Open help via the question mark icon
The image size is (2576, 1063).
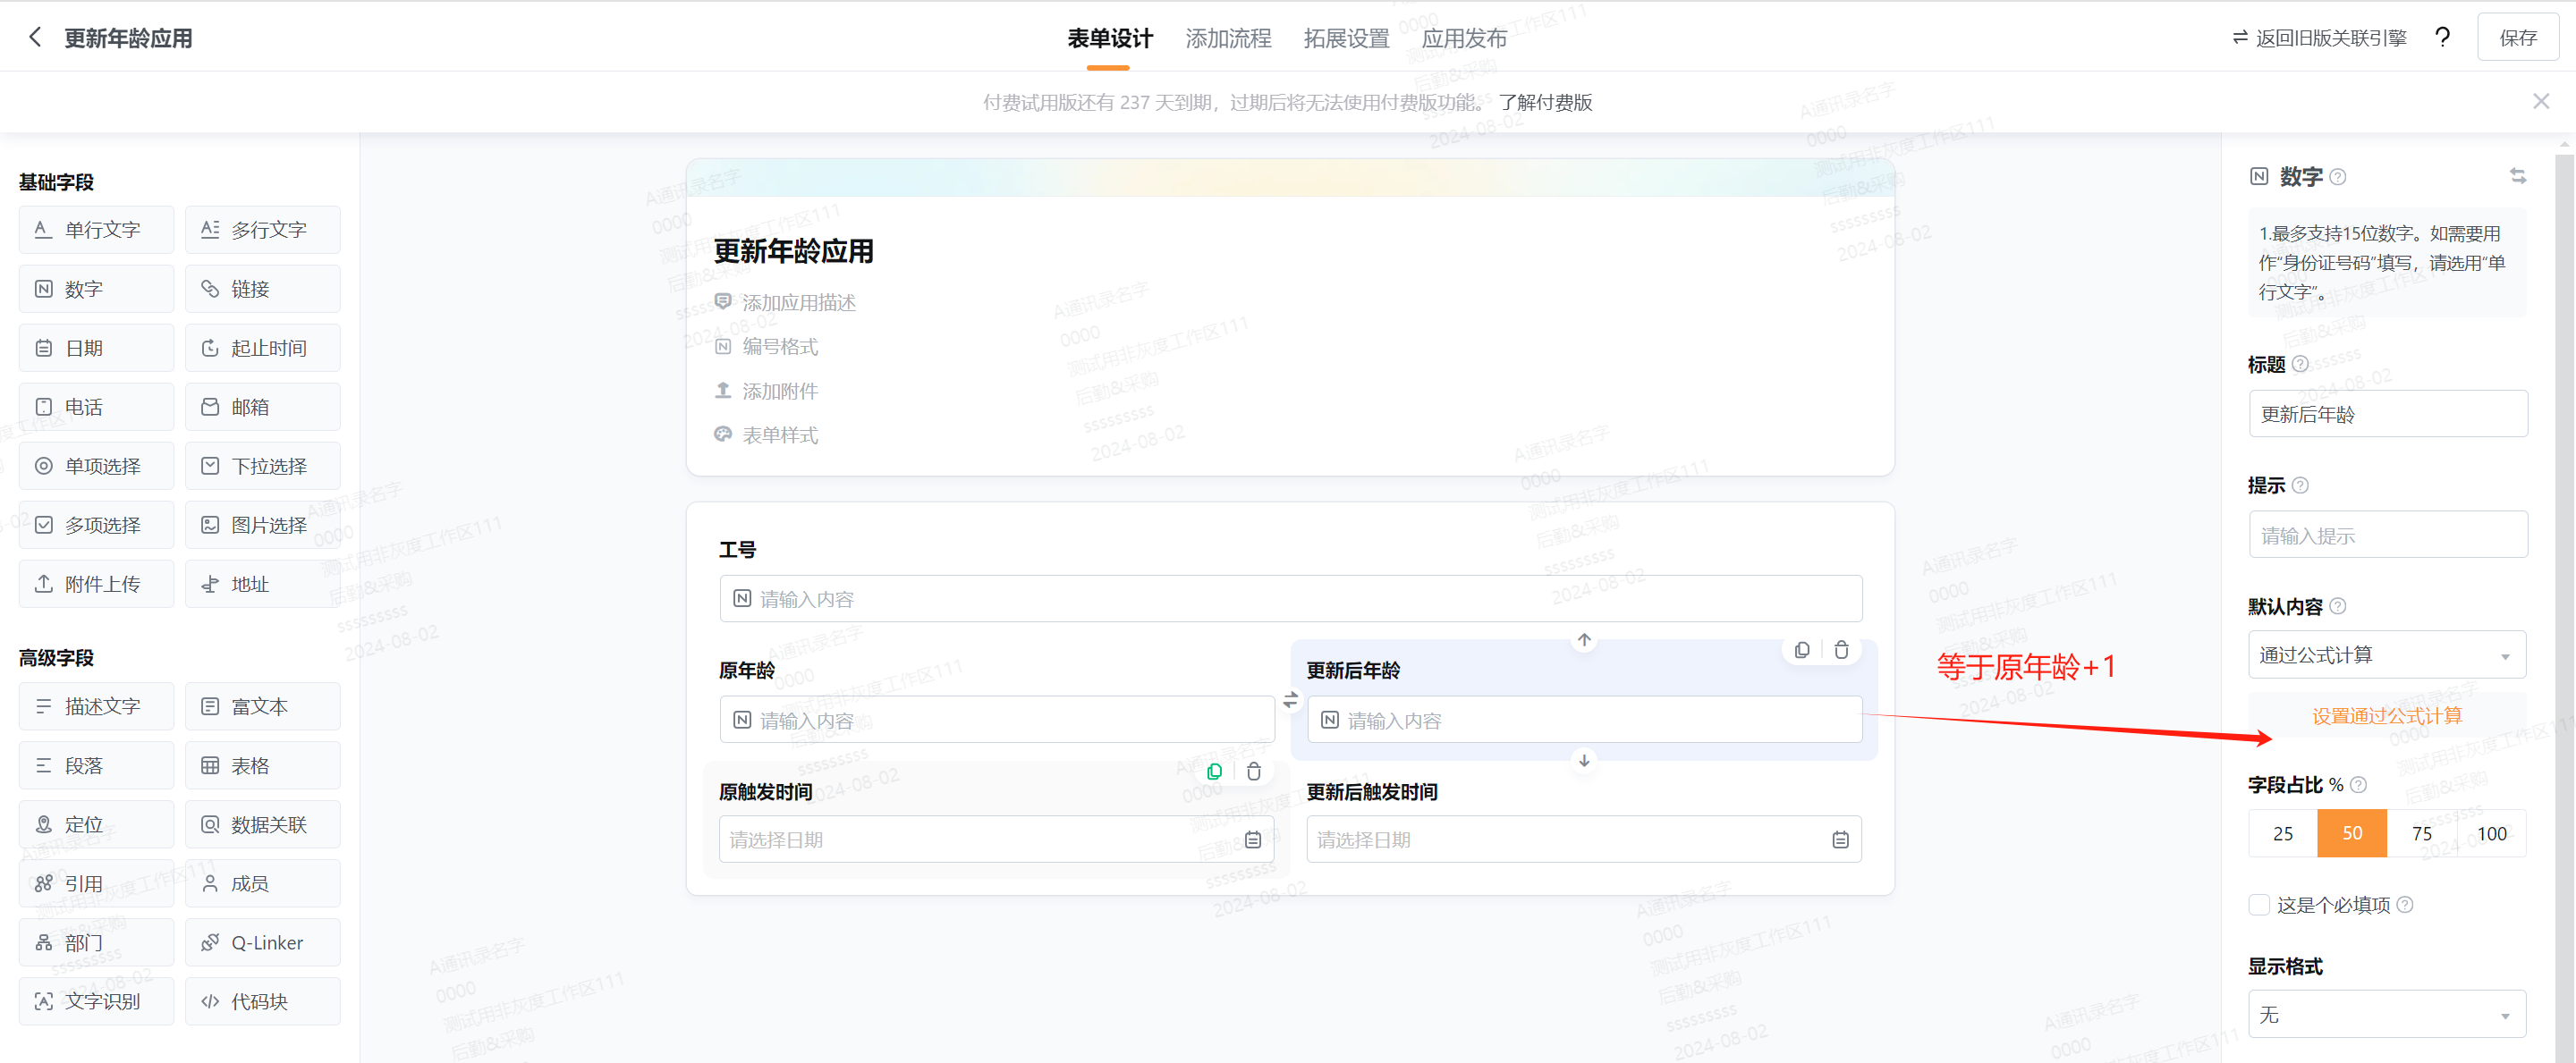click(x=2442, y=38)
